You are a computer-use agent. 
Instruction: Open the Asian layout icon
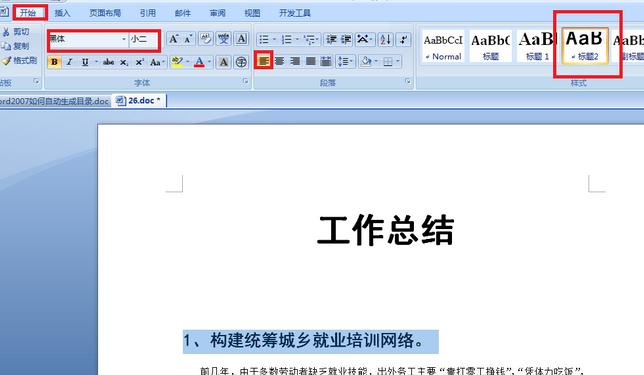[x=363, y=39]
